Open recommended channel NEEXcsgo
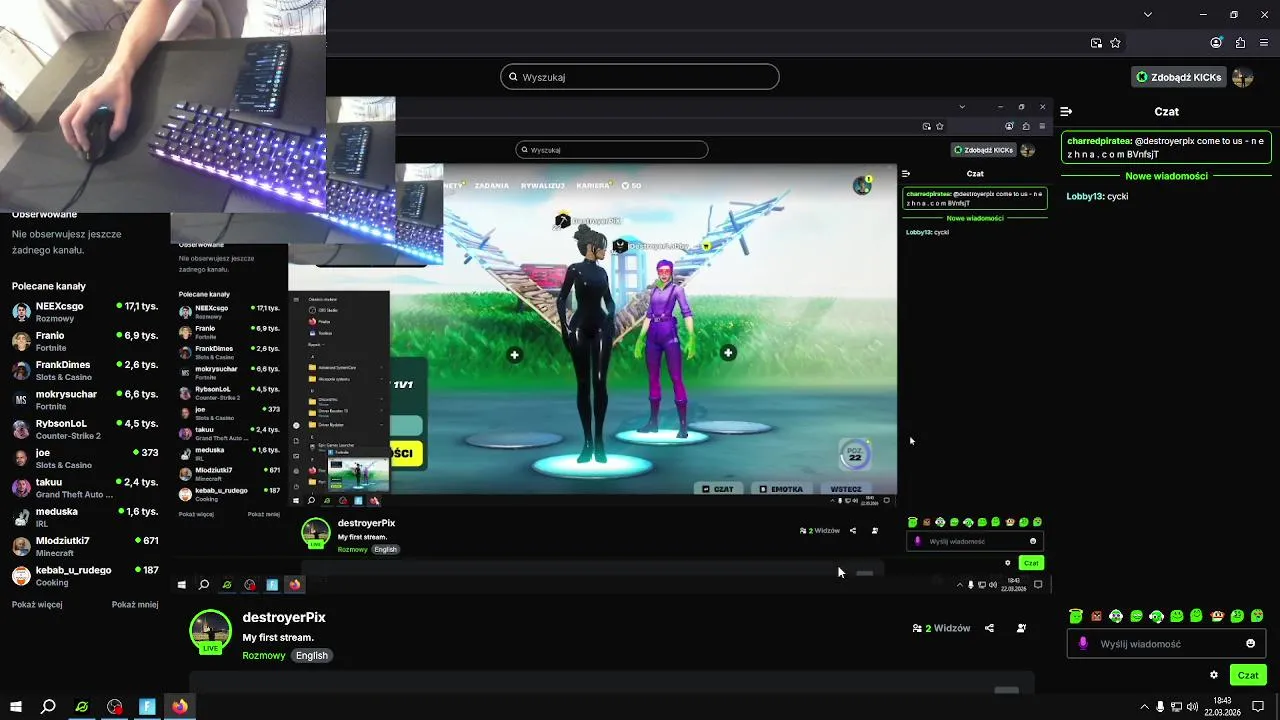The height and width of the screenshot is (720, 1280). click(x=85, y=312)
